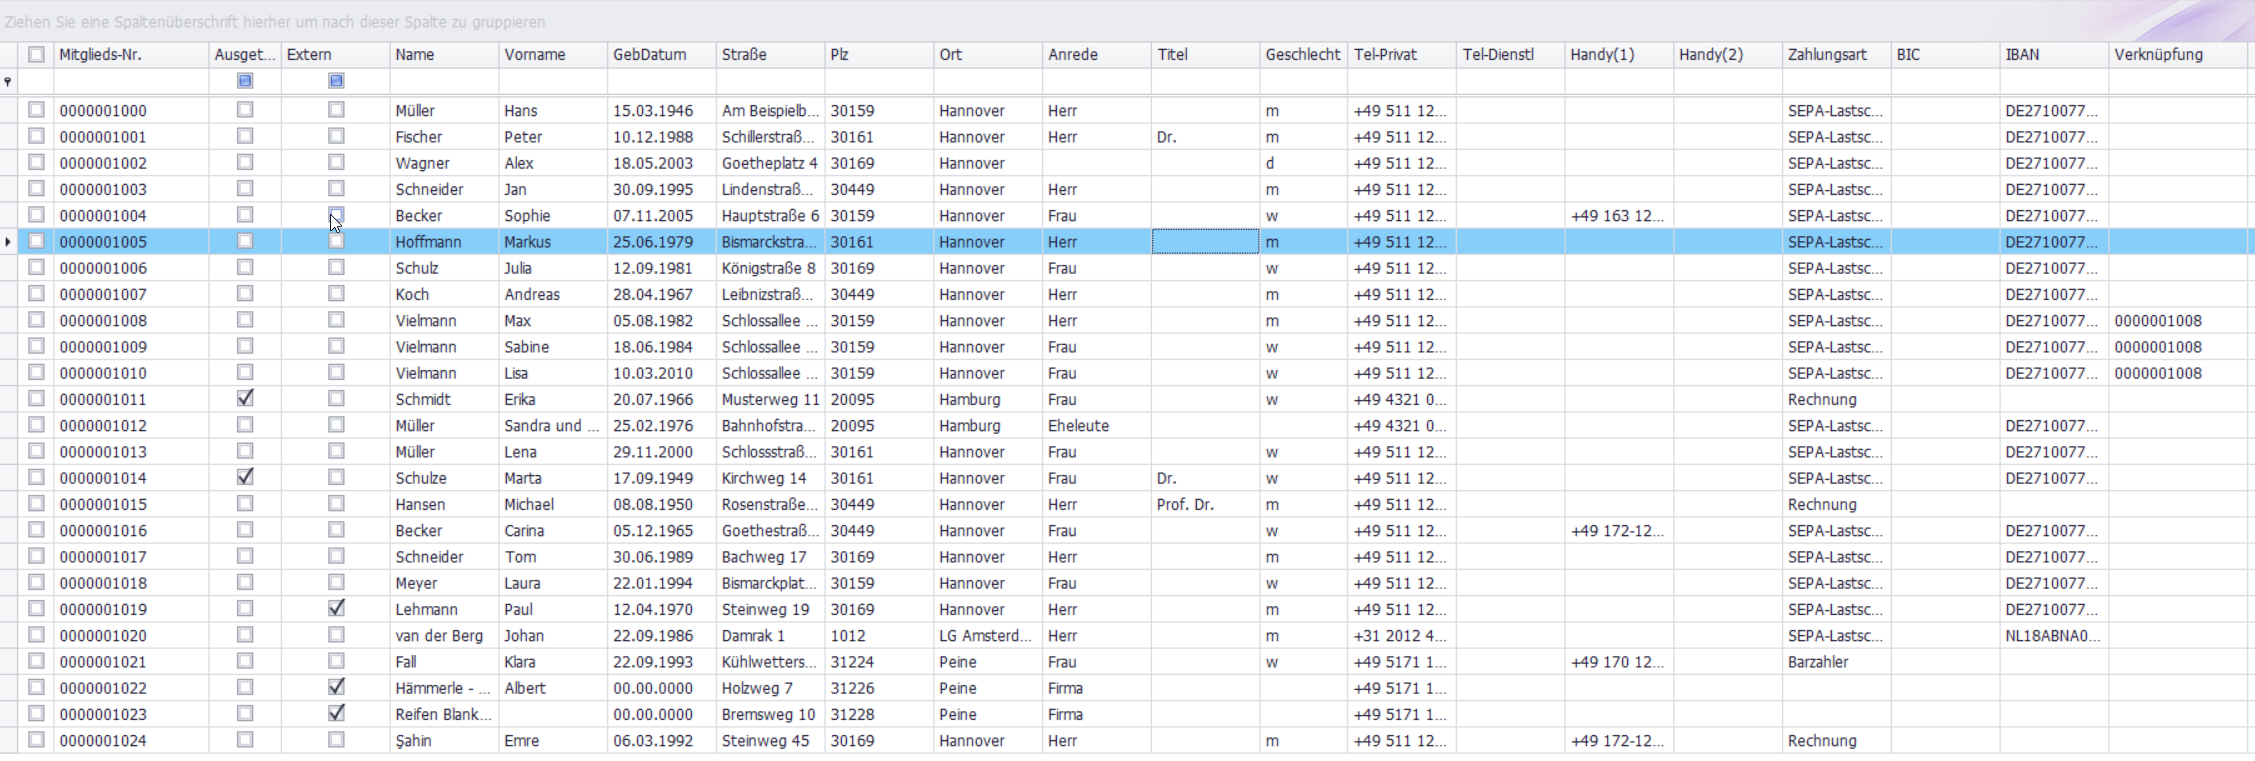Click the IBAN column header
Screen dimensions: 2255x761
click(2052, 55)
